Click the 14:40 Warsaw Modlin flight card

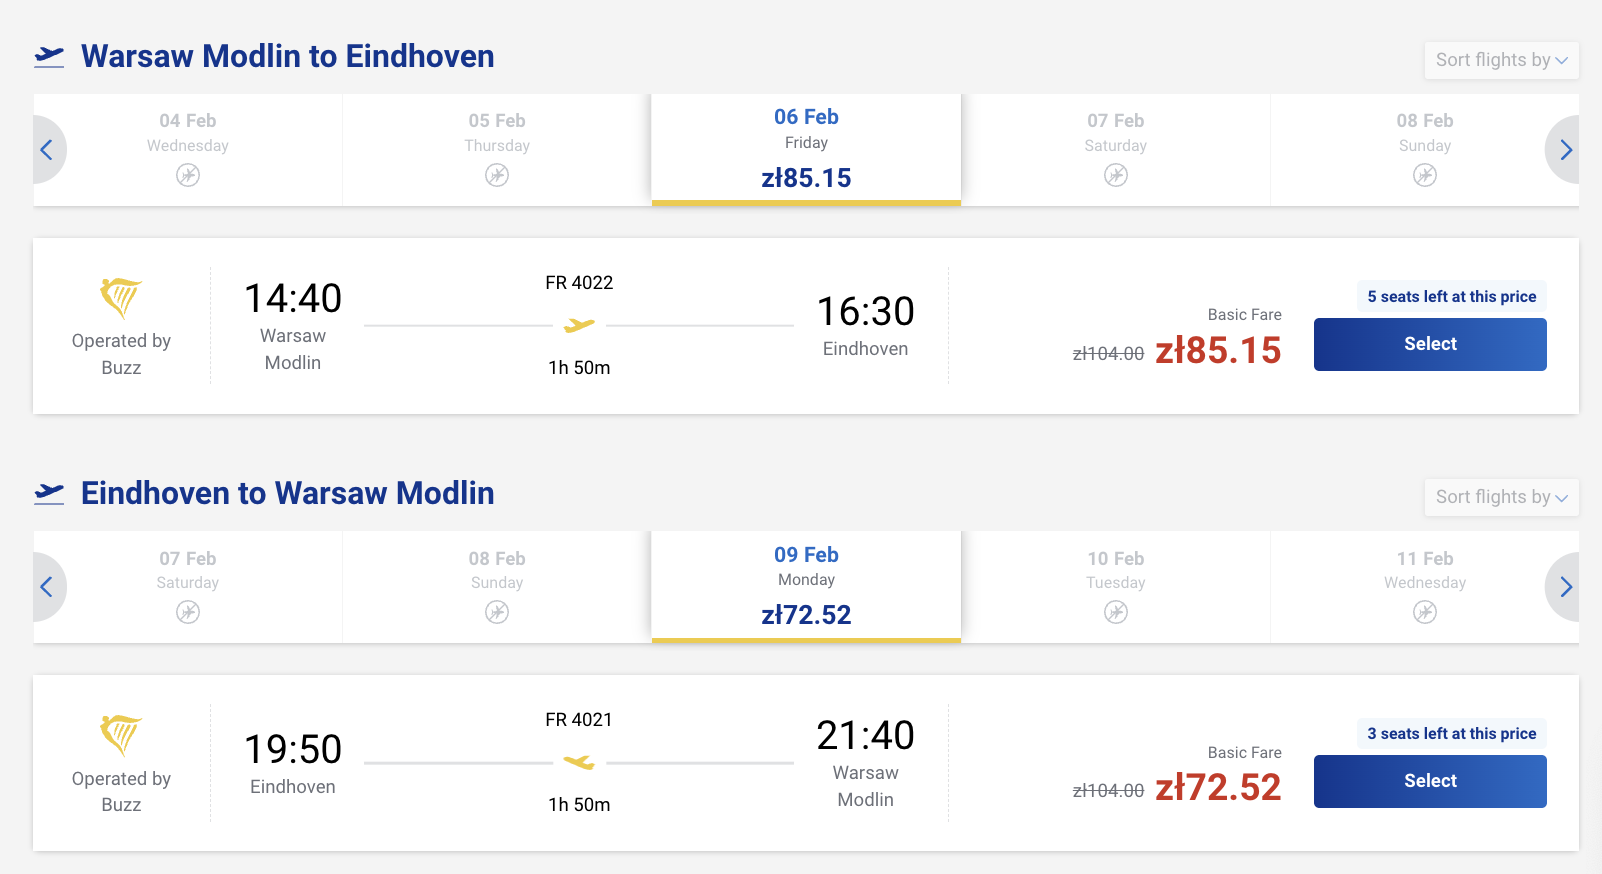click(579, 326)
